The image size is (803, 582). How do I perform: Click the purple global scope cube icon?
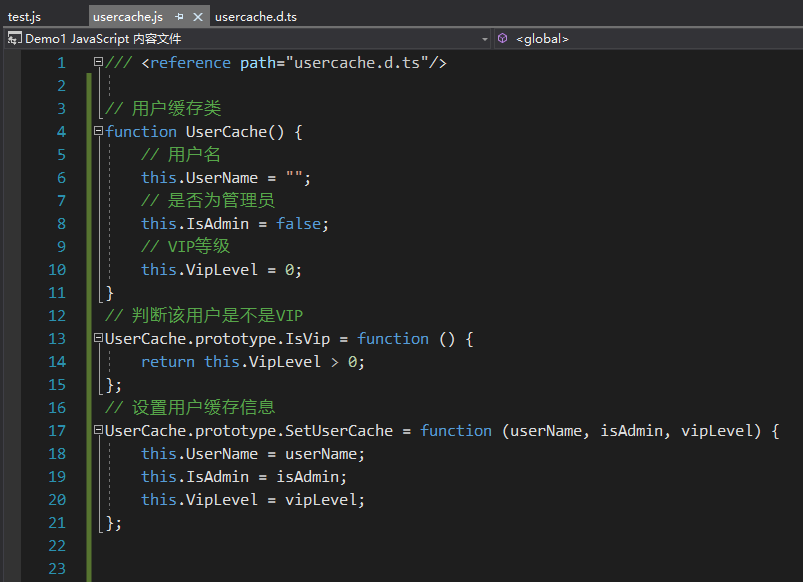(503, 38)
